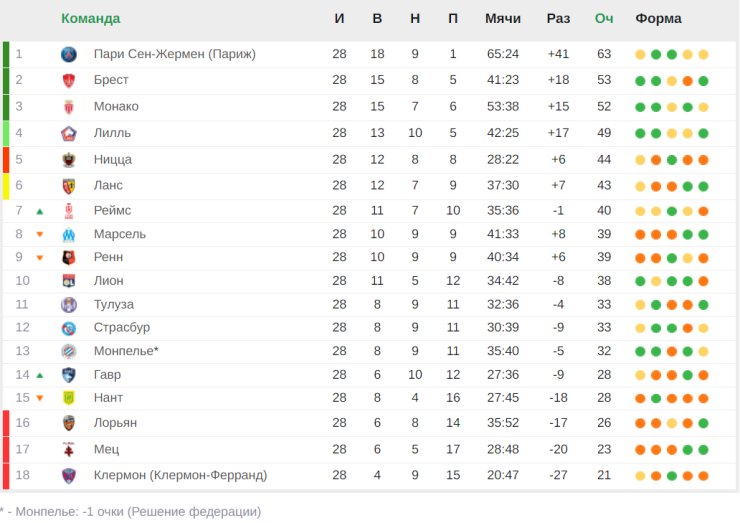
Task: Click the Brest club crest icon
Action: pyautogui.click(x=69, y=80)
